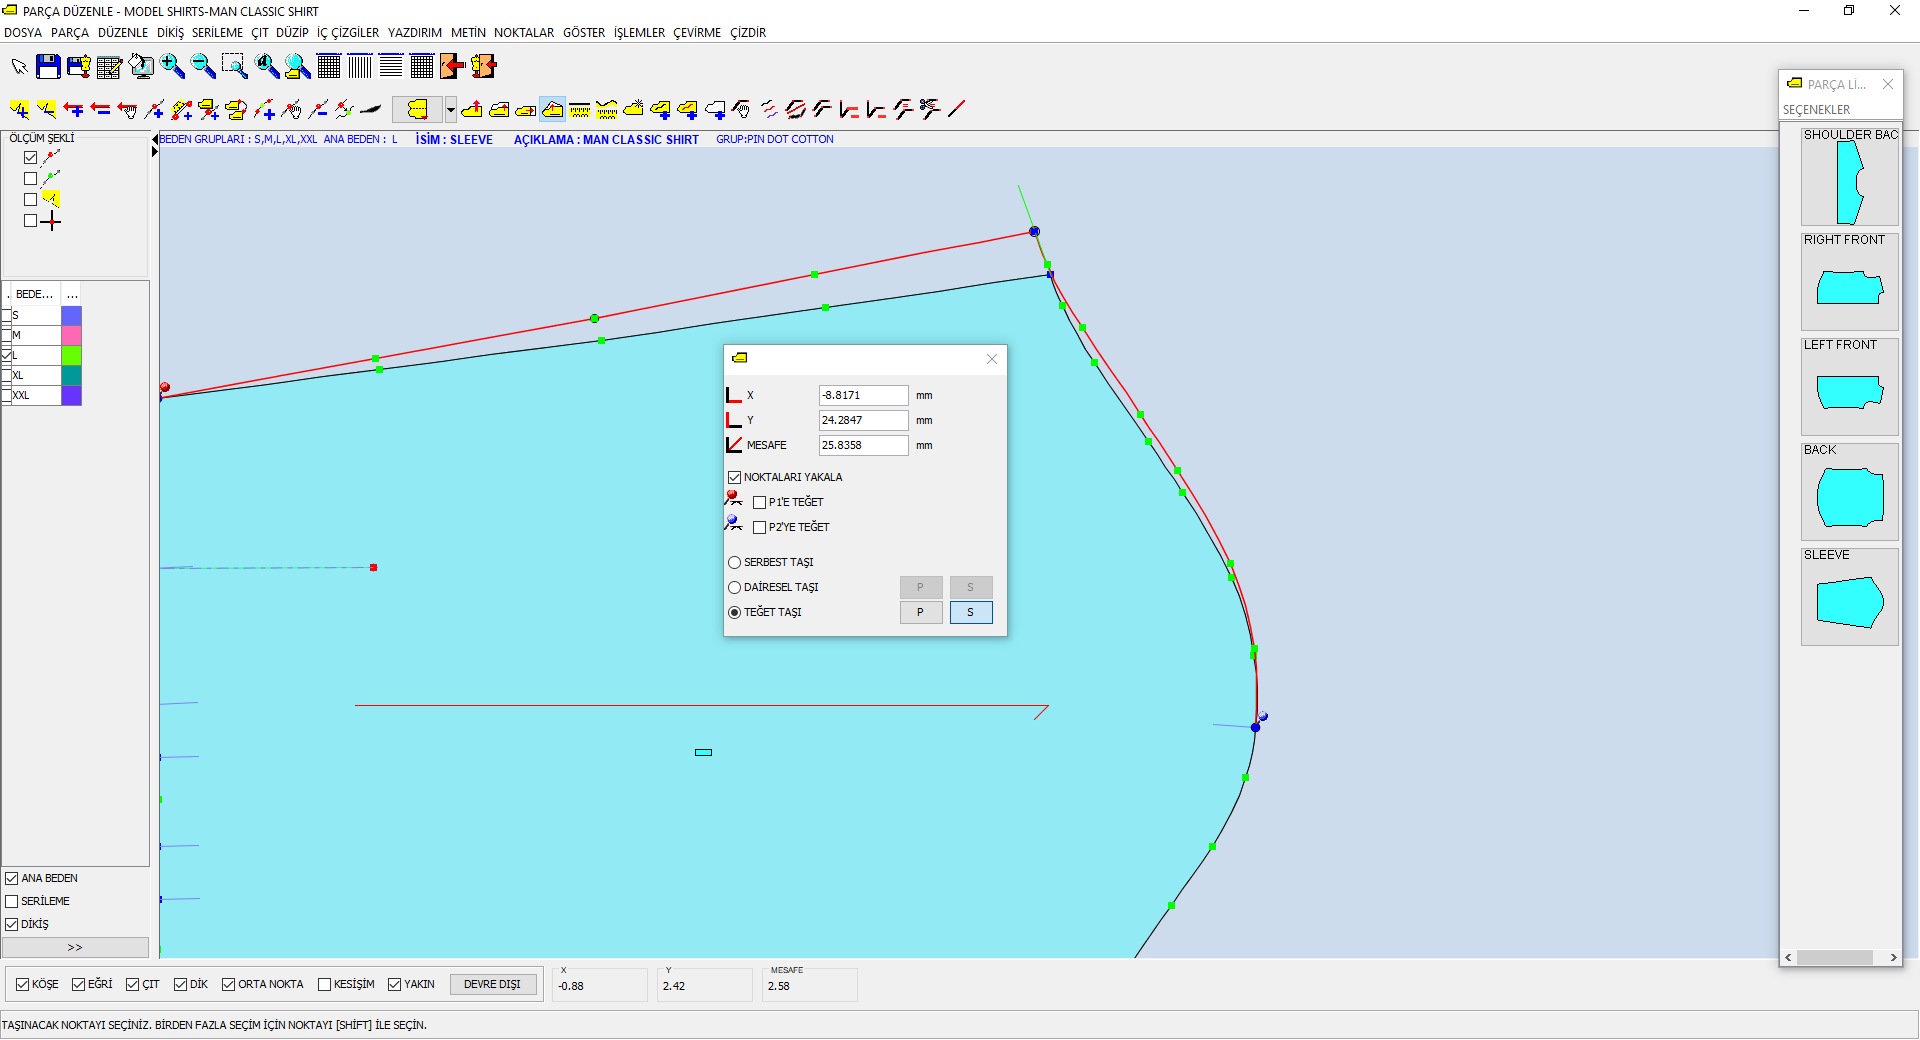
Task: Click the Save floppy disk icon
Action: click(48, 67)
